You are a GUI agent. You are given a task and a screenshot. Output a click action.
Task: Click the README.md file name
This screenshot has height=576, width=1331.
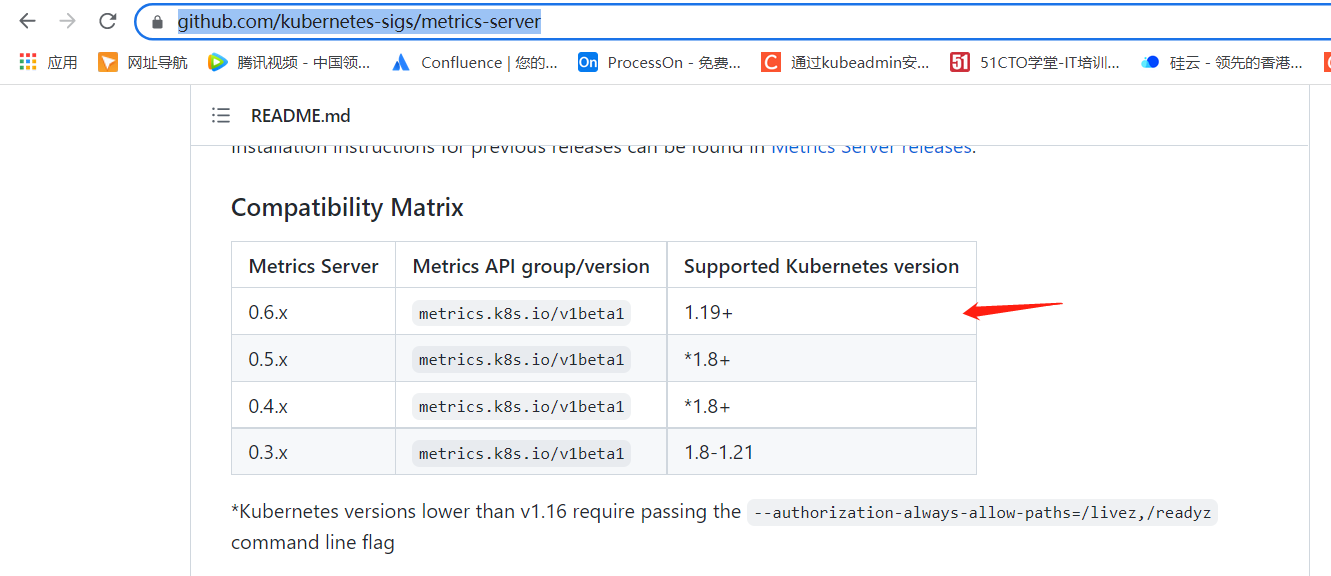click(301, 116)
